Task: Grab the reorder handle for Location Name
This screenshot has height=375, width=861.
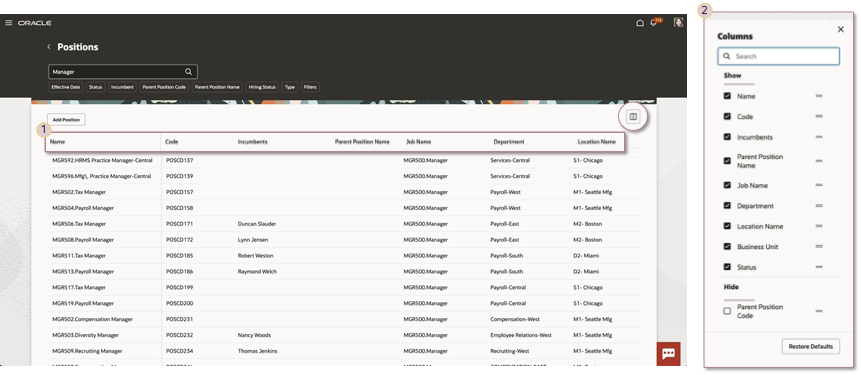Action: [x=819, y=226]
